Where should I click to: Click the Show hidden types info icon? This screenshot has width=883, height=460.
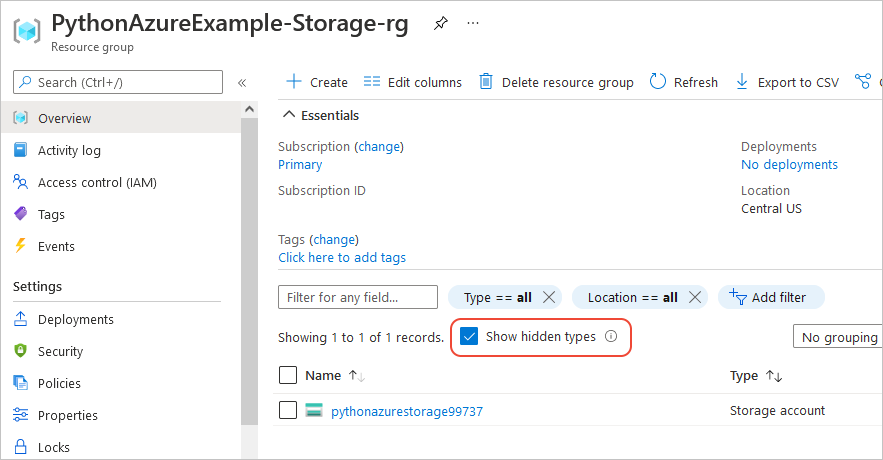[x=611, y=337]
